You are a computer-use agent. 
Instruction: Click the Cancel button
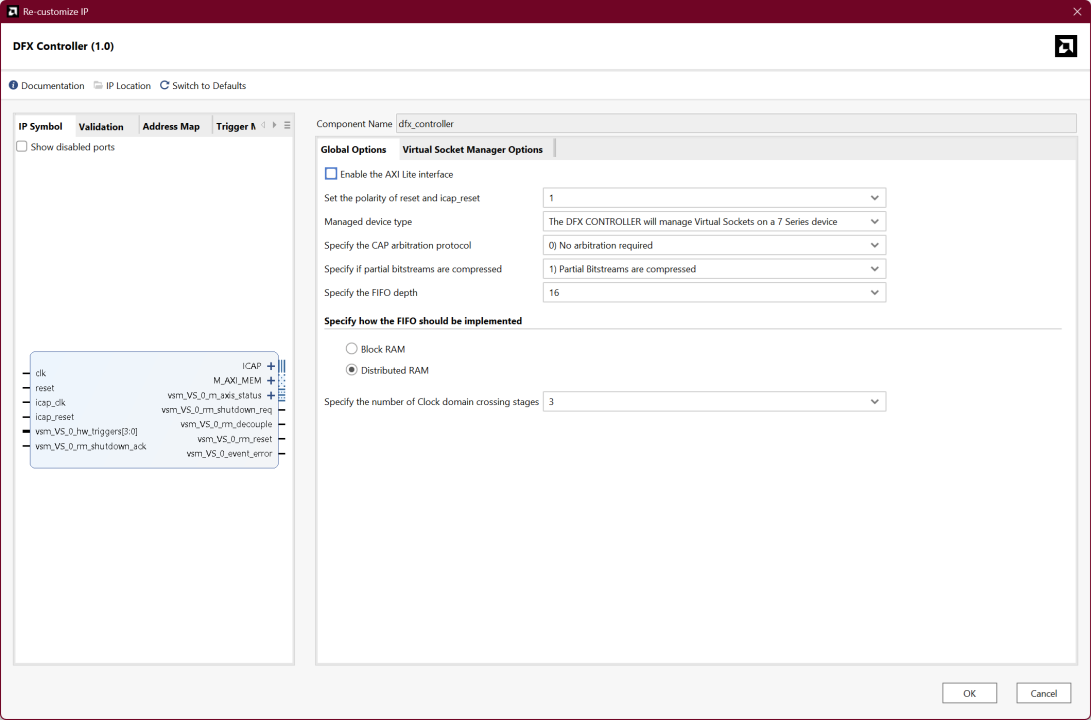point(1043,693)
